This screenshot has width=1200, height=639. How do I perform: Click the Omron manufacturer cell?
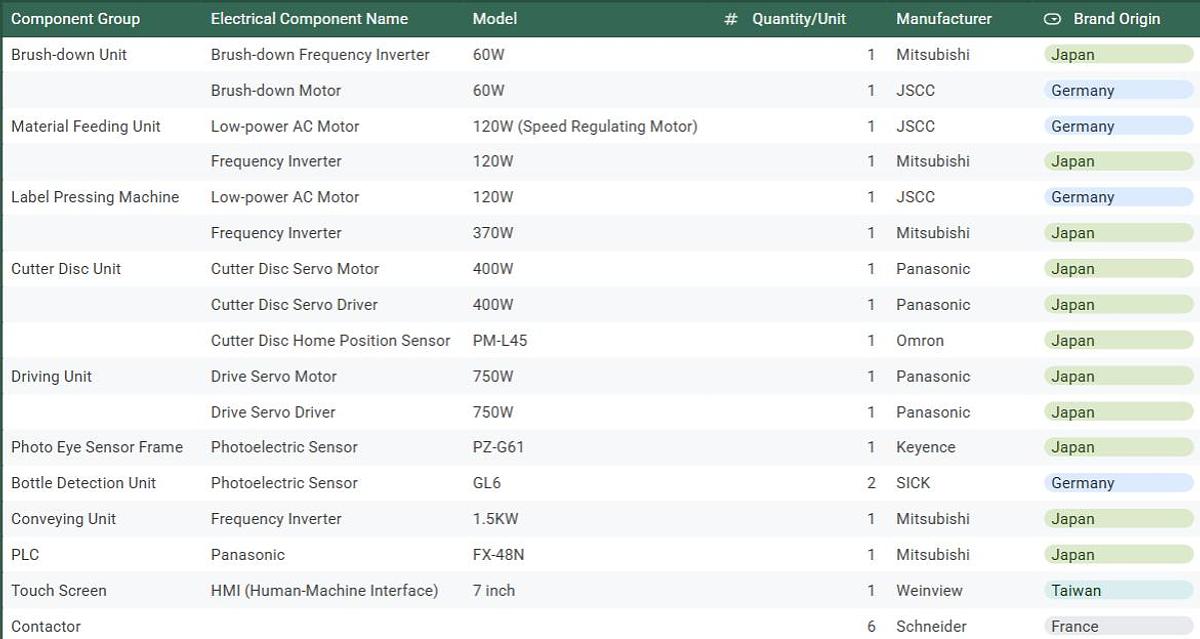920,341
